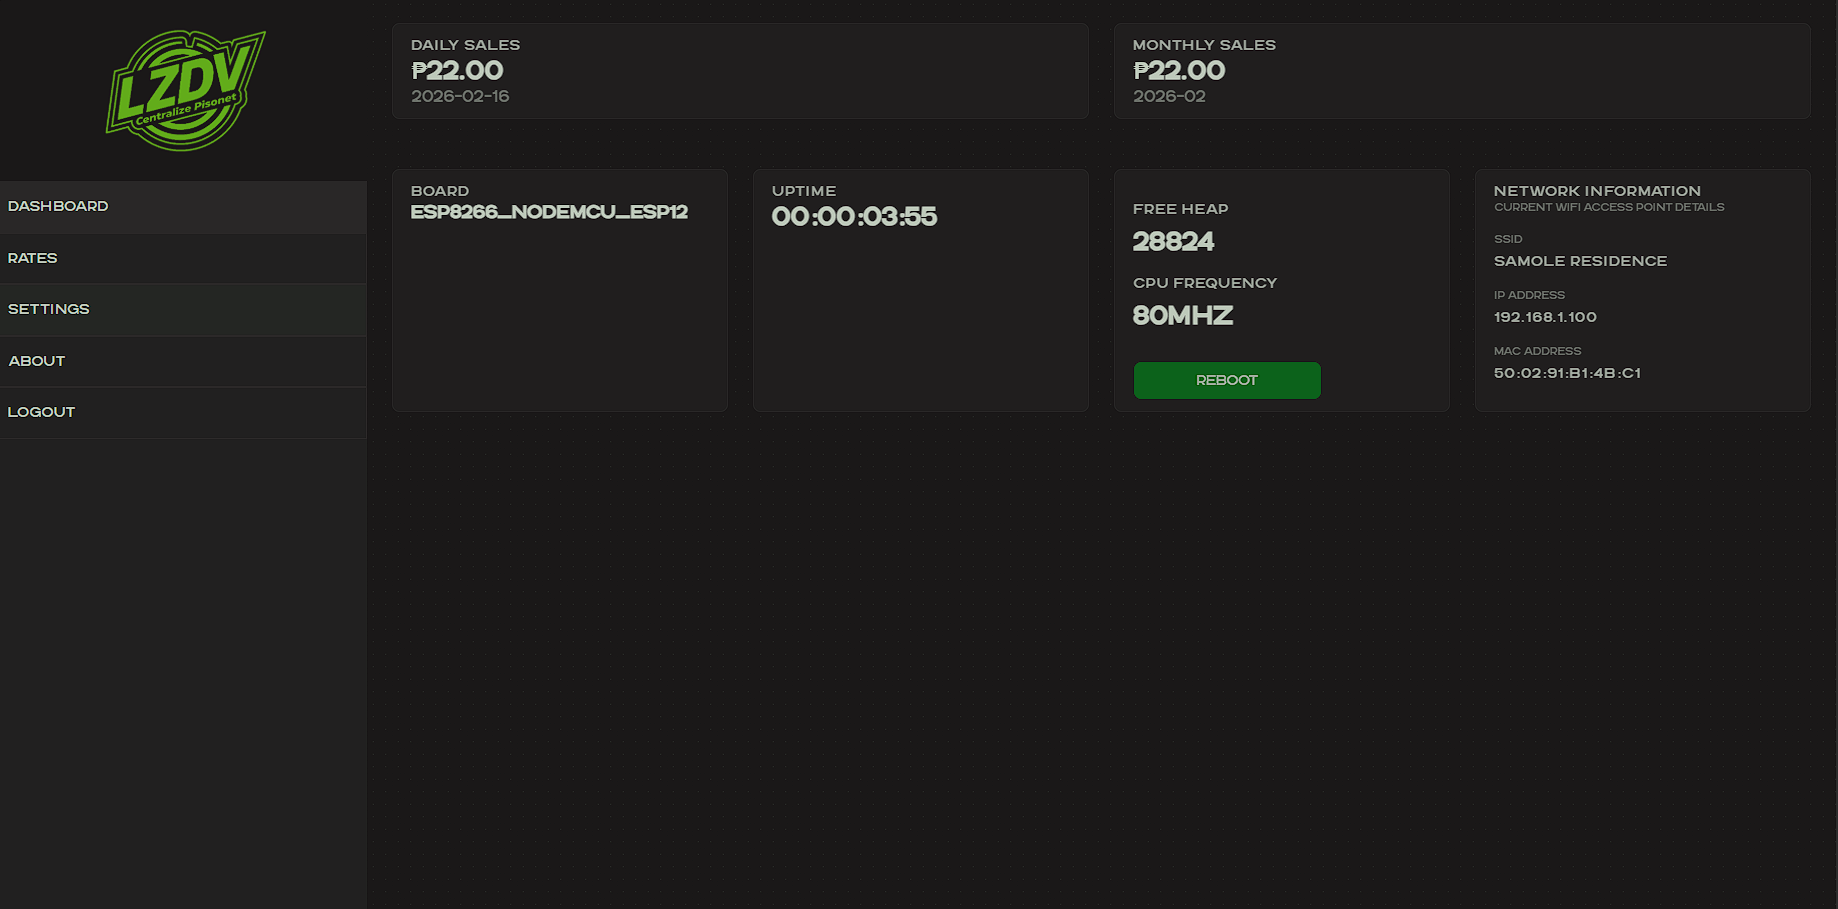
Task: Click the CPU Frequency value 80MHZ
Action: coord(1183,315)
